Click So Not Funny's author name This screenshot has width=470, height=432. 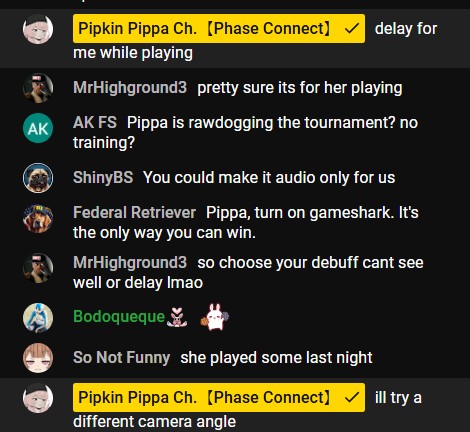pos(122,357)
